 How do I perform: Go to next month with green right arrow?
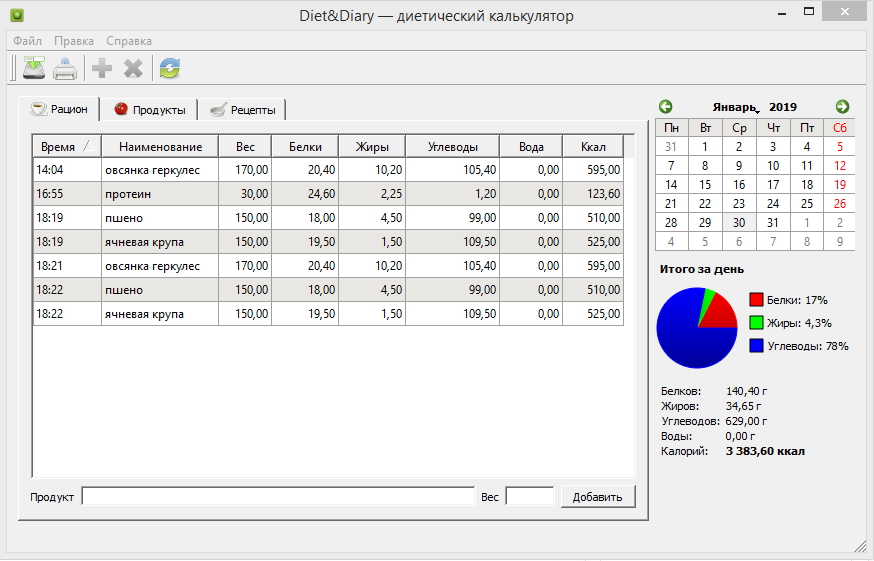[x=842, y=106]
